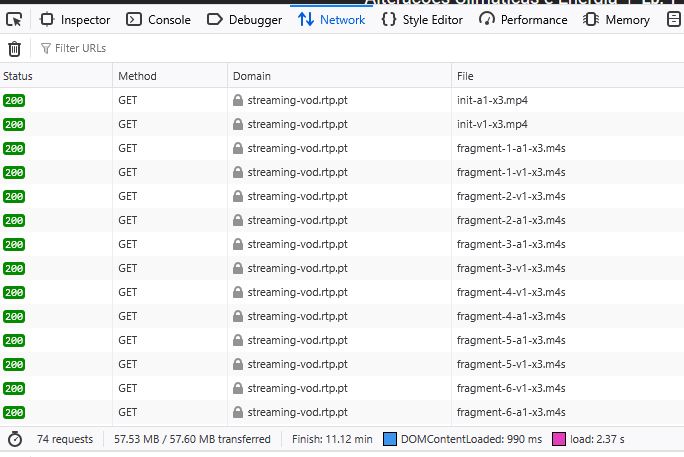Image resolution: width=684 pixels, height=457 pixels.
Task: Open the Inspector tab
Action: tap(75, 19)
